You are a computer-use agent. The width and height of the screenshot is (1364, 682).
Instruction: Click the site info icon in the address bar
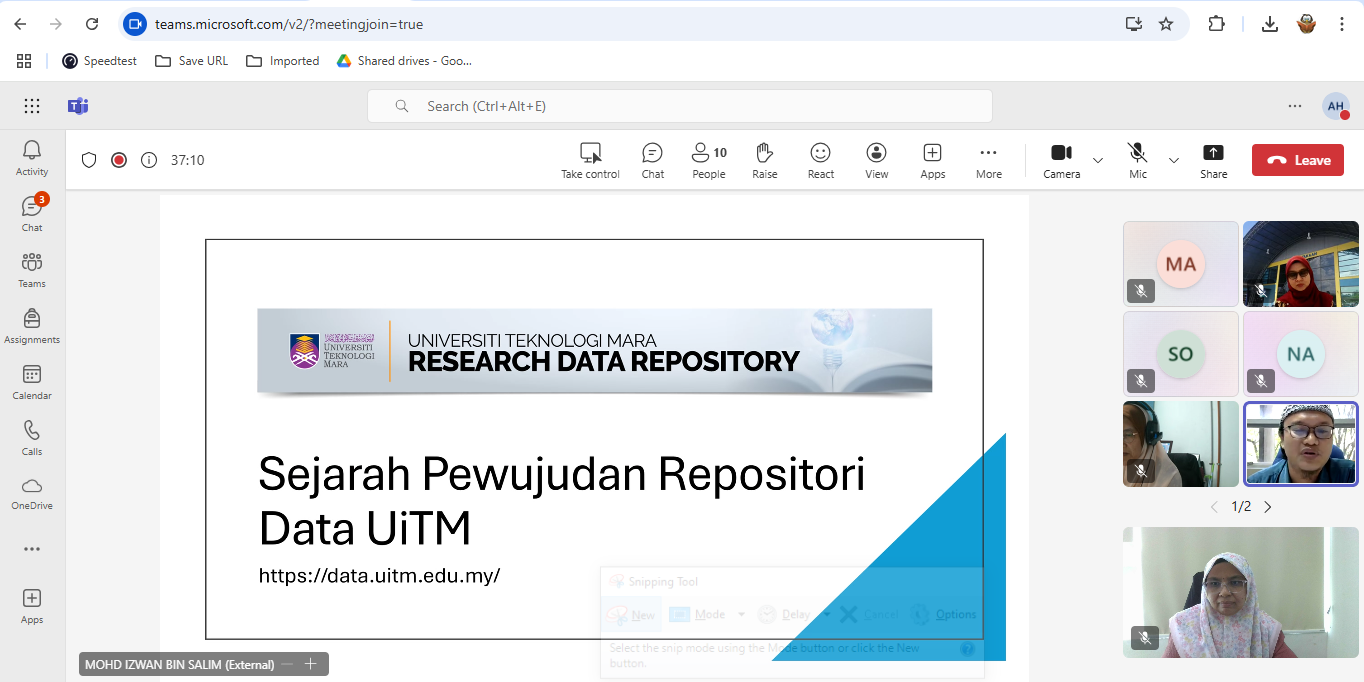(x=135, y=24)
